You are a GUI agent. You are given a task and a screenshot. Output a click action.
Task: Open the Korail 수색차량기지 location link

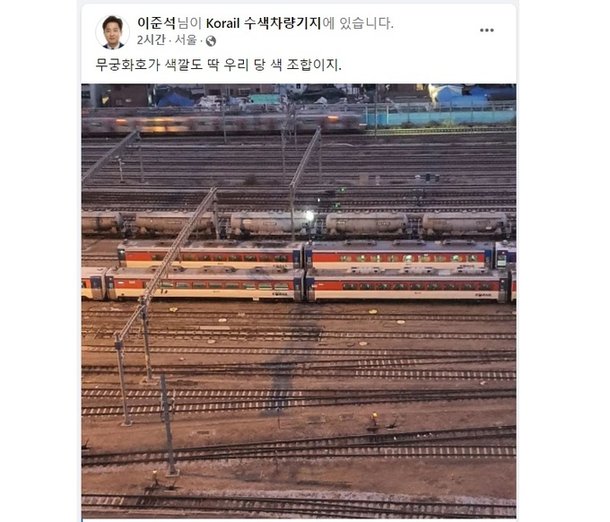pos(263,23)
